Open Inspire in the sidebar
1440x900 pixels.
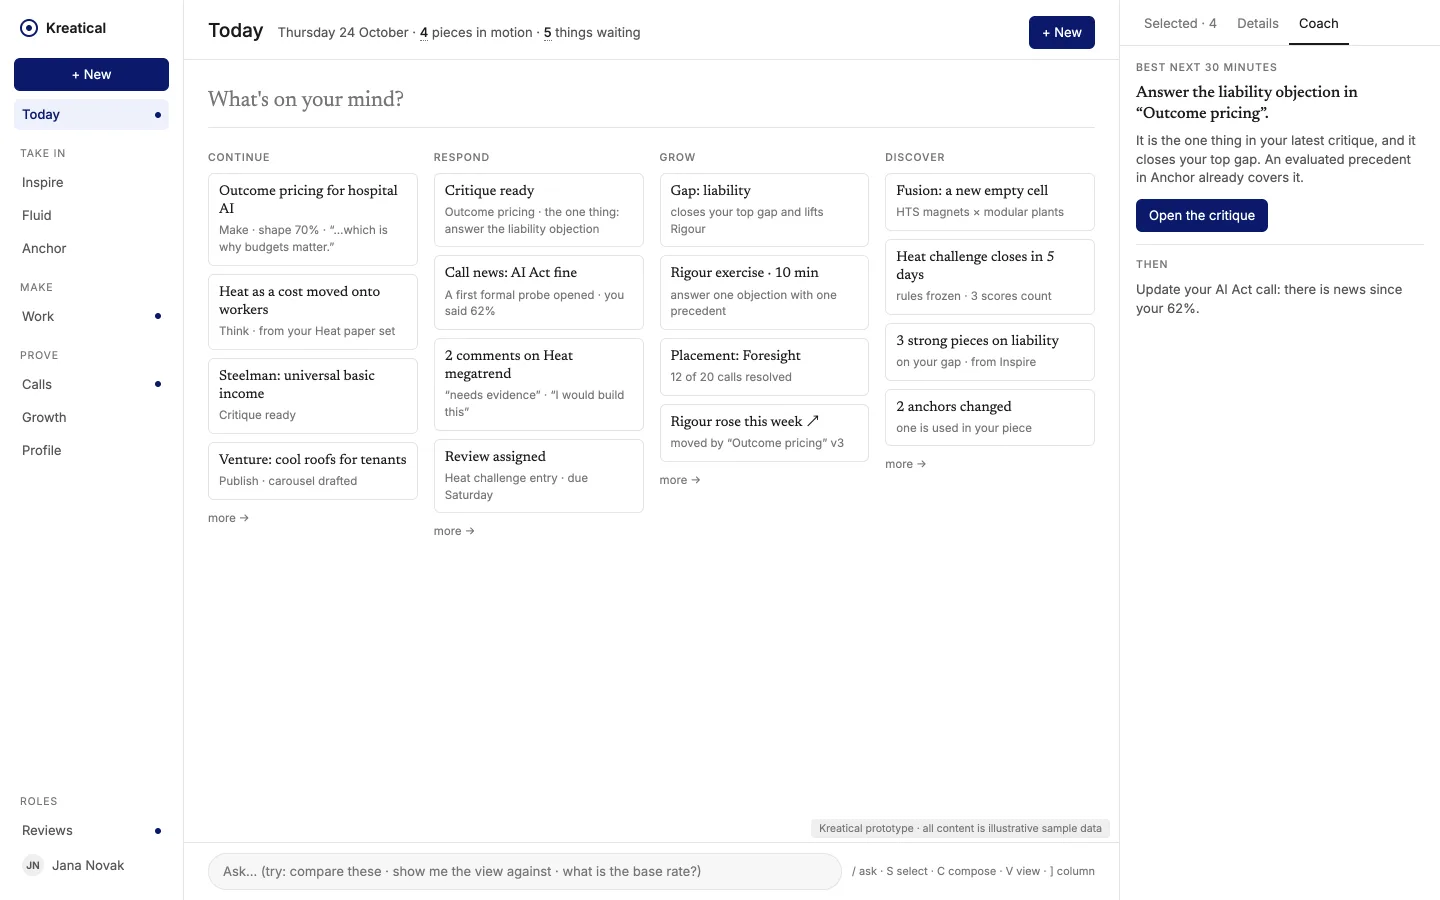pyautogui.click(x=91, y=182)
